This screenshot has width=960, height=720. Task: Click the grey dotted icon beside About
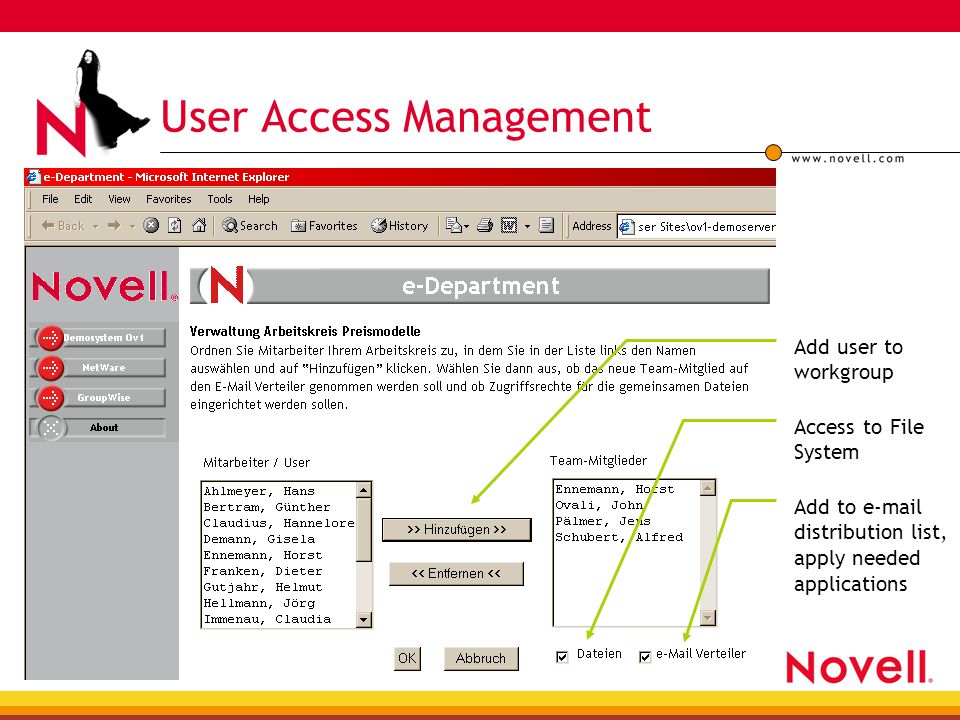[51, 427]
